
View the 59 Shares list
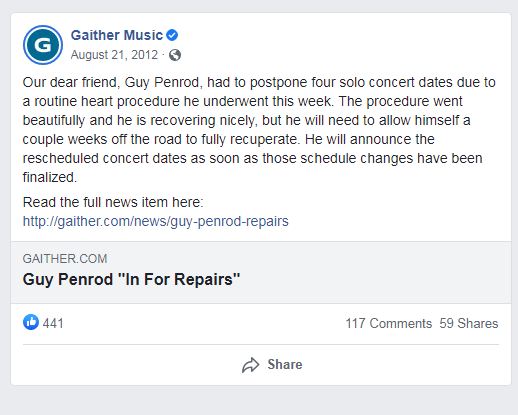point(469,323)
